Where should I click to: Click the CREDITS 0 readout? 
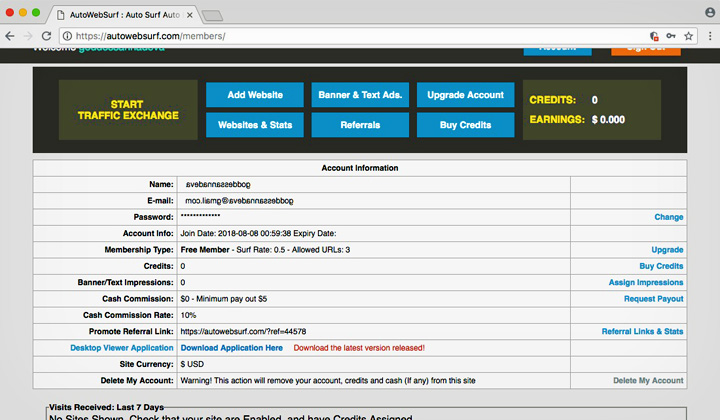point(563,100)
